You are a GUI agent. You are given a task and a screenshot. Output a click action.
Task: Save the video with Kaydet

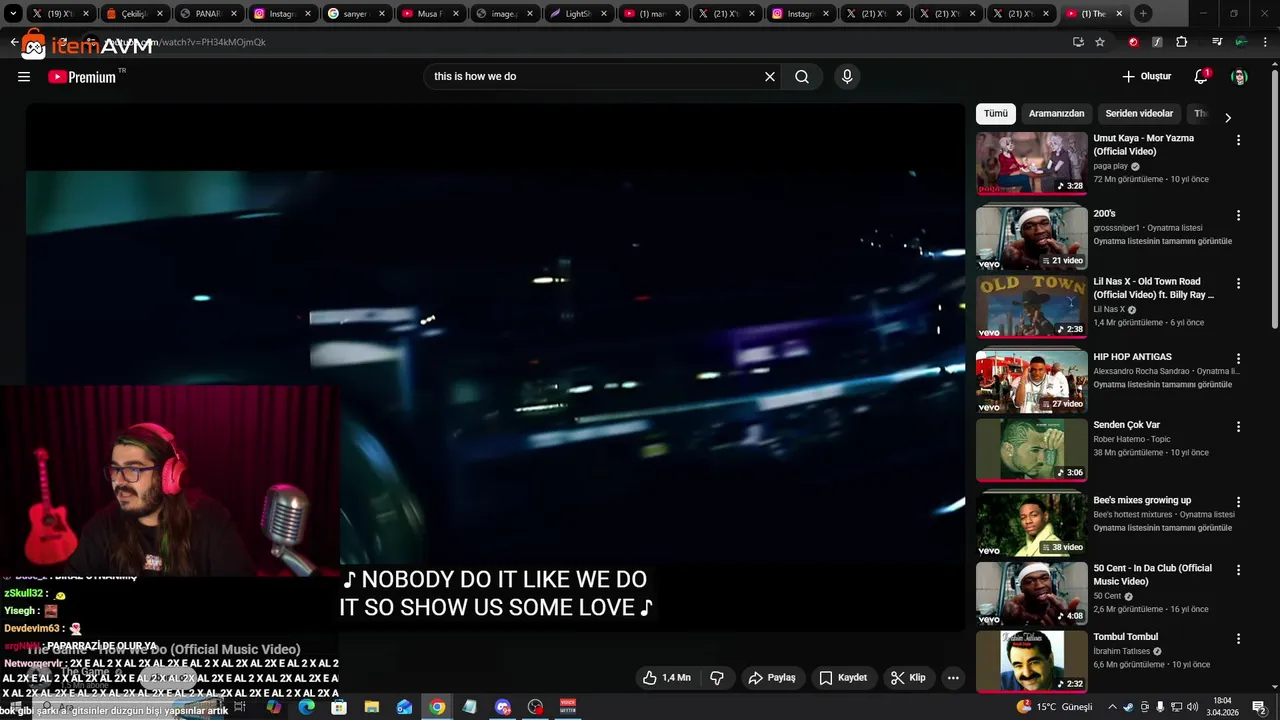pyautogui.click(x=843, y=678)
